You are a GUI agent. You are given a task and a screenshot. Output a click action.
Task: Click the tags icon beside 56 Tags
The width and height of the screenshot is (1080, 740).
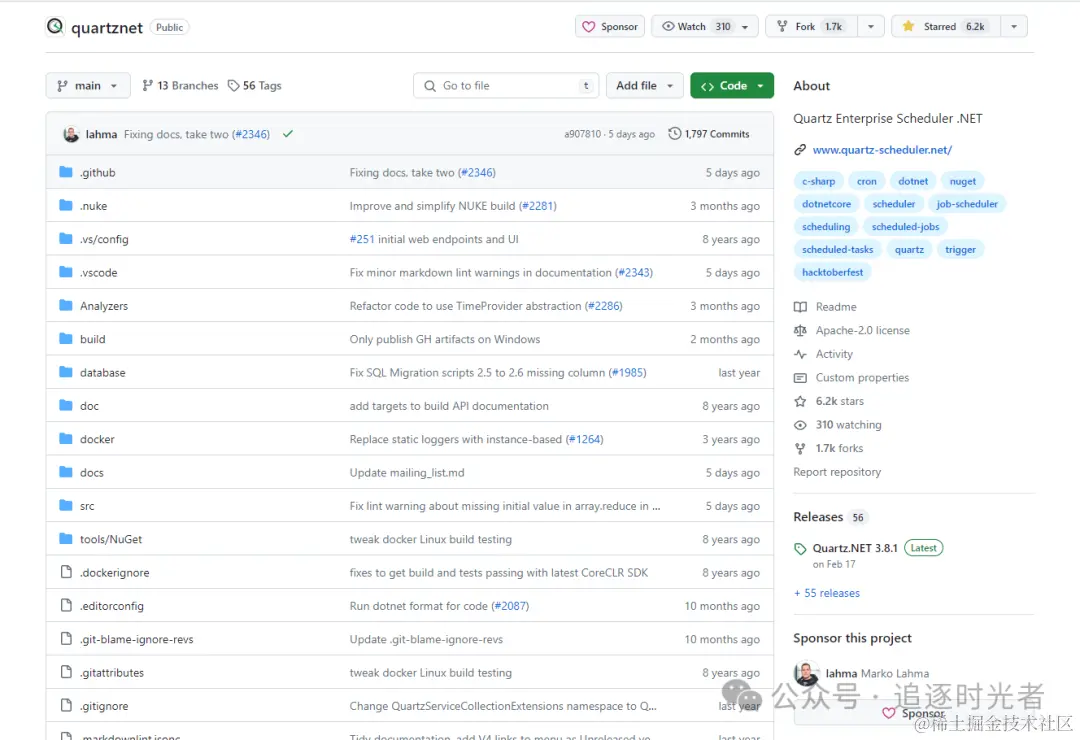(x=233, y=85)
